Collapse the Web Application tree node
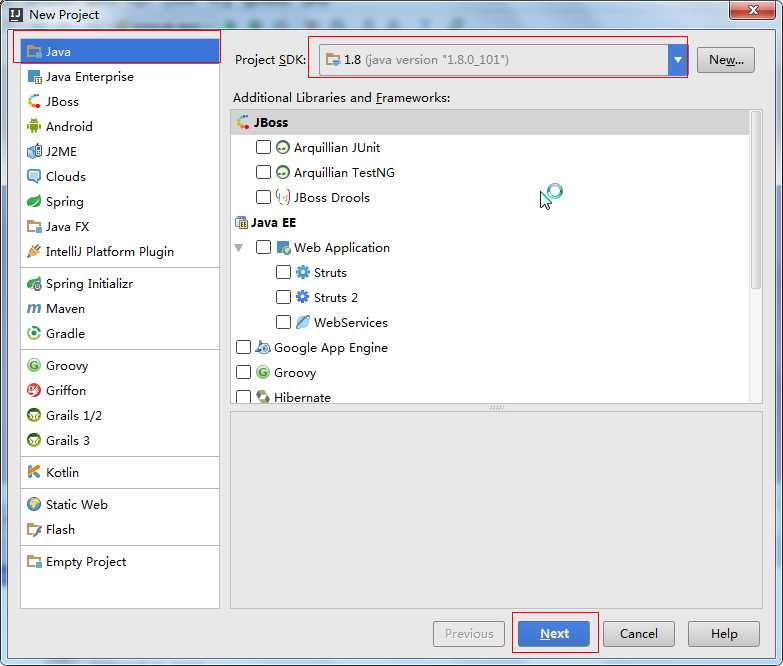Viewport: 783px width, 666px height. click(239, 248)
